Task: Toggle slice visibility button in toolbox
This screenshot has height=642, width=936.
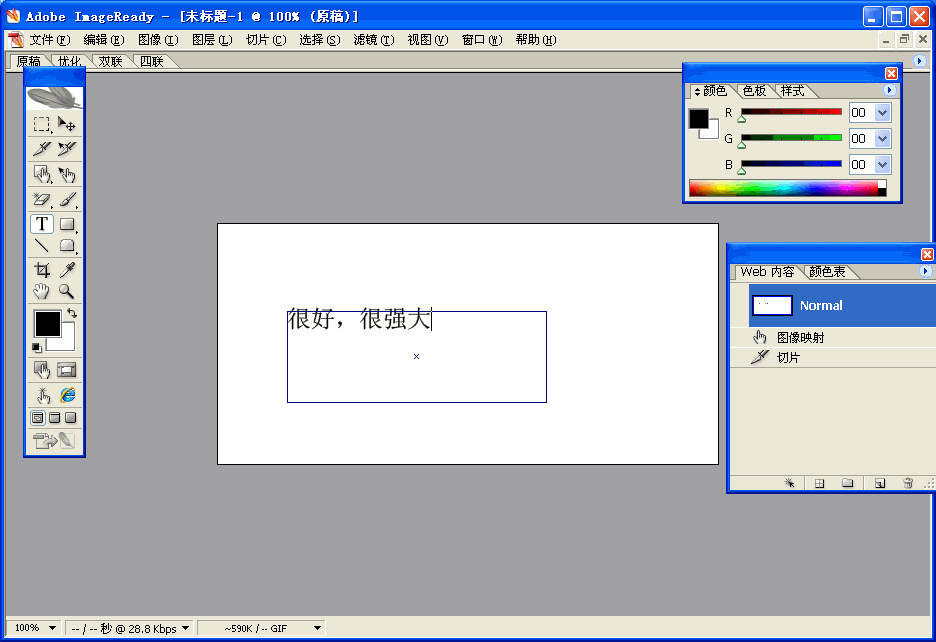Action: (67, 370)
